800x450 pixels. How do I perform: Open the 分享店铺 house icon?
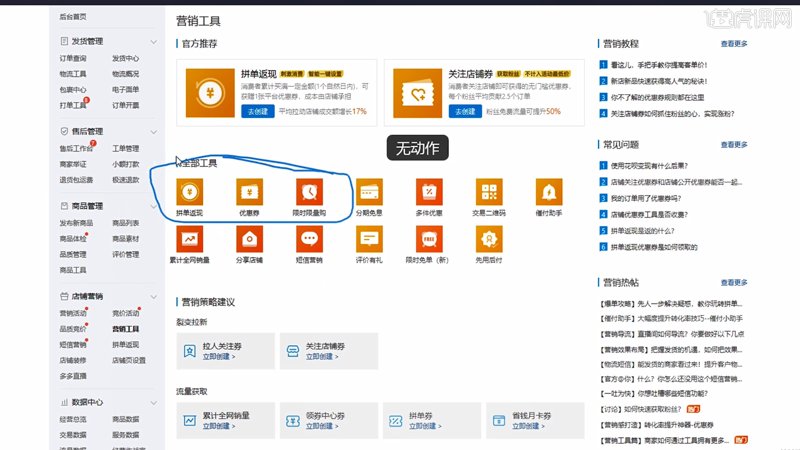[x=249, y=239]
